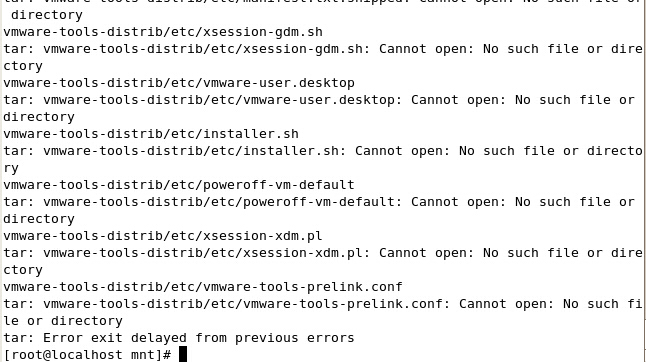Click the tar error line for installer.sh
The width and height of the screenshot is (646, 362).
point(323,151)
